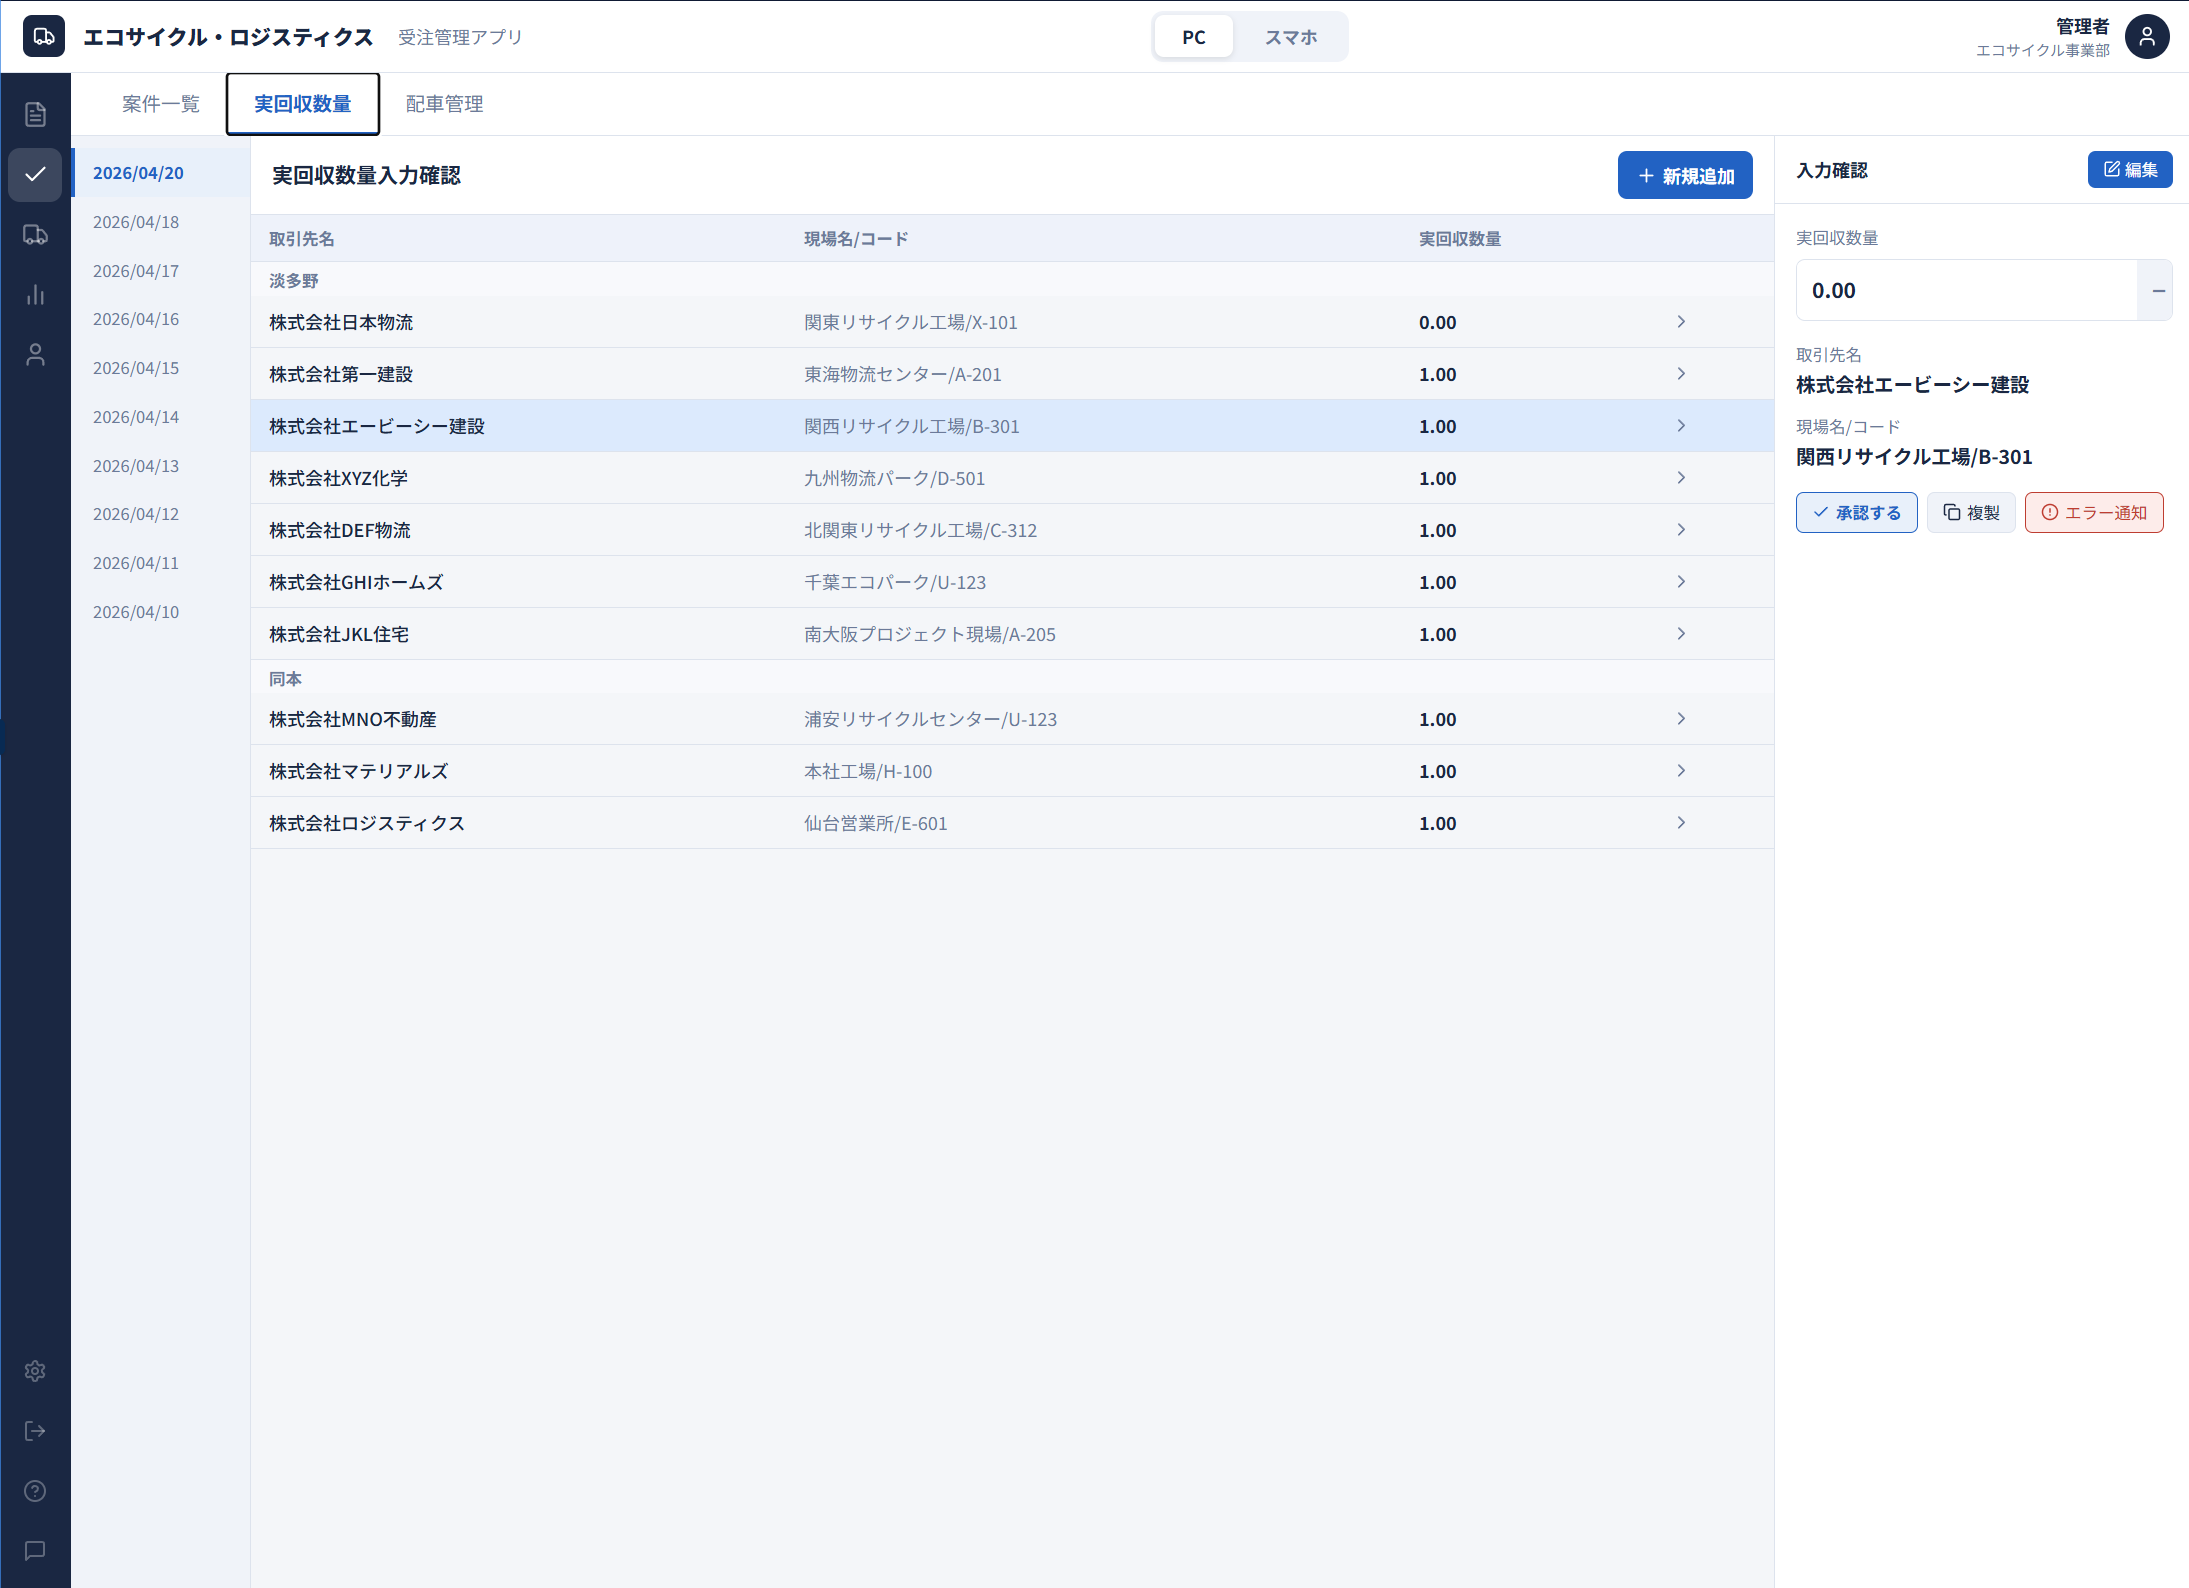Click 北関東リサイクル工場/C-312 cell
Viewport: 2189px width, 1588px height.
[x=920, y=530]
